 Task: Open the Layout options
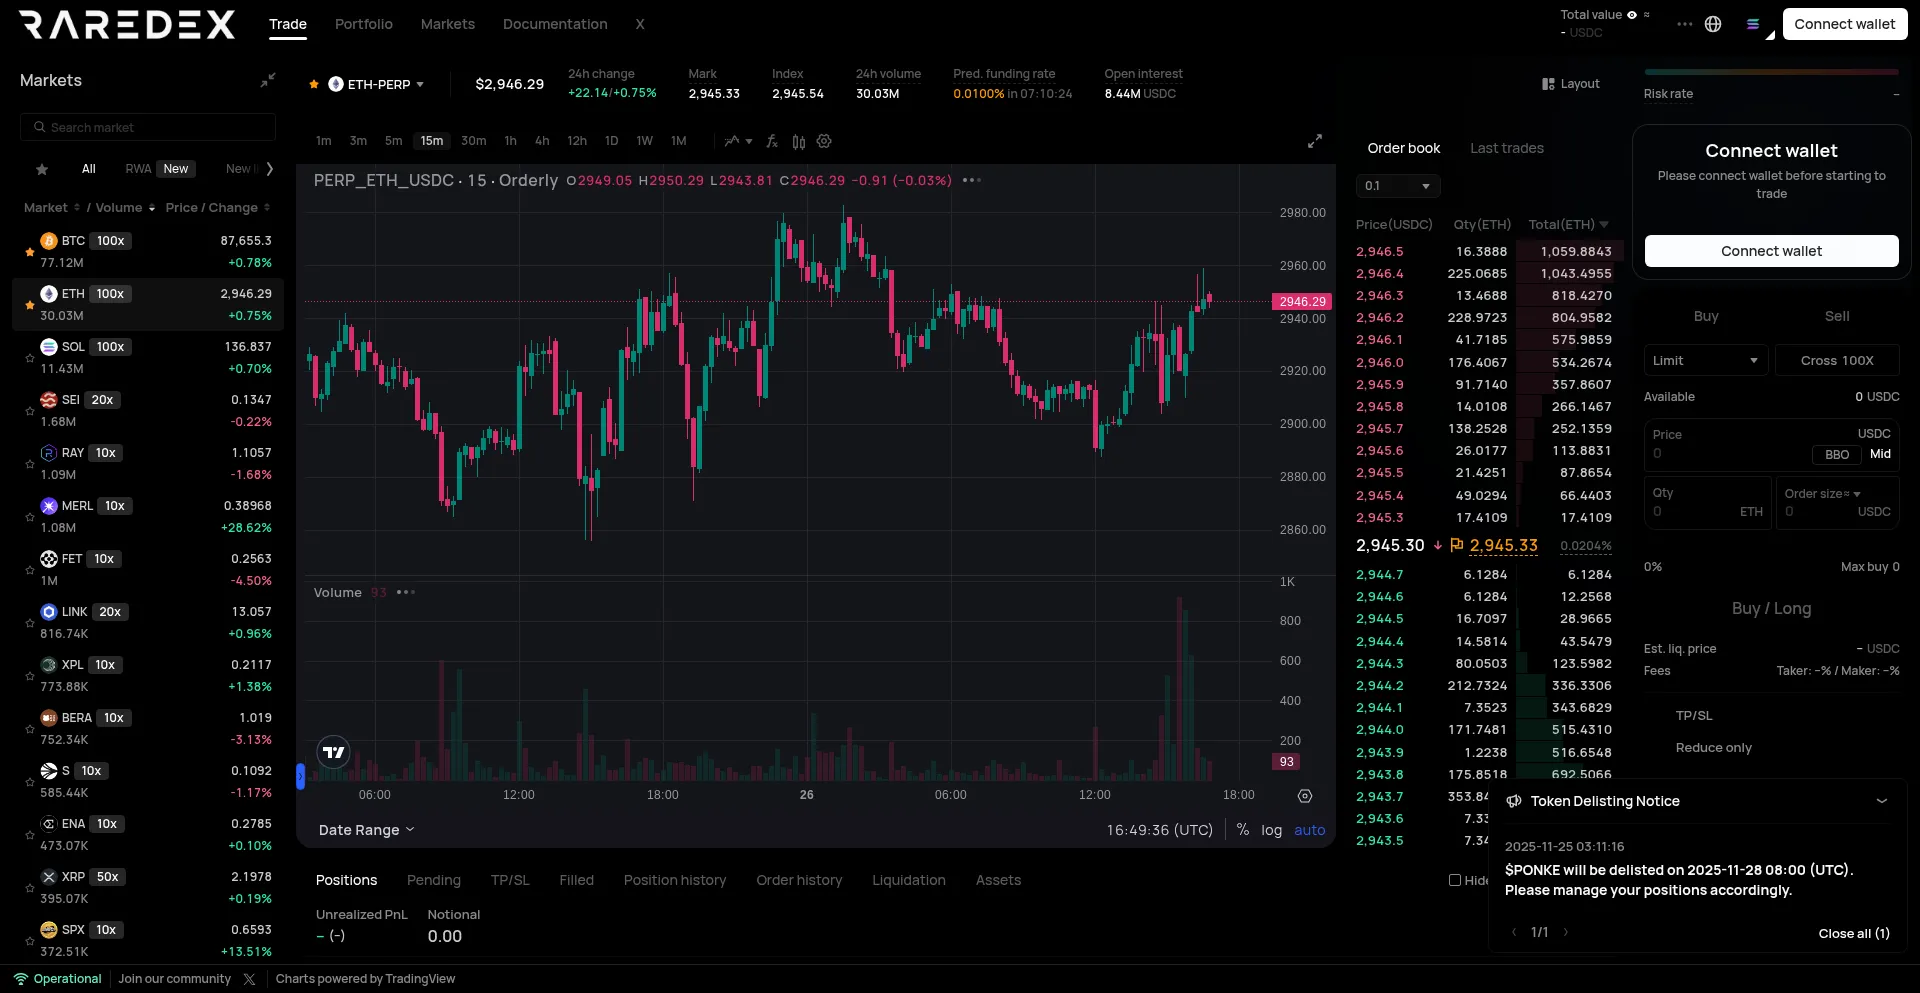[x=1571, y=84]
